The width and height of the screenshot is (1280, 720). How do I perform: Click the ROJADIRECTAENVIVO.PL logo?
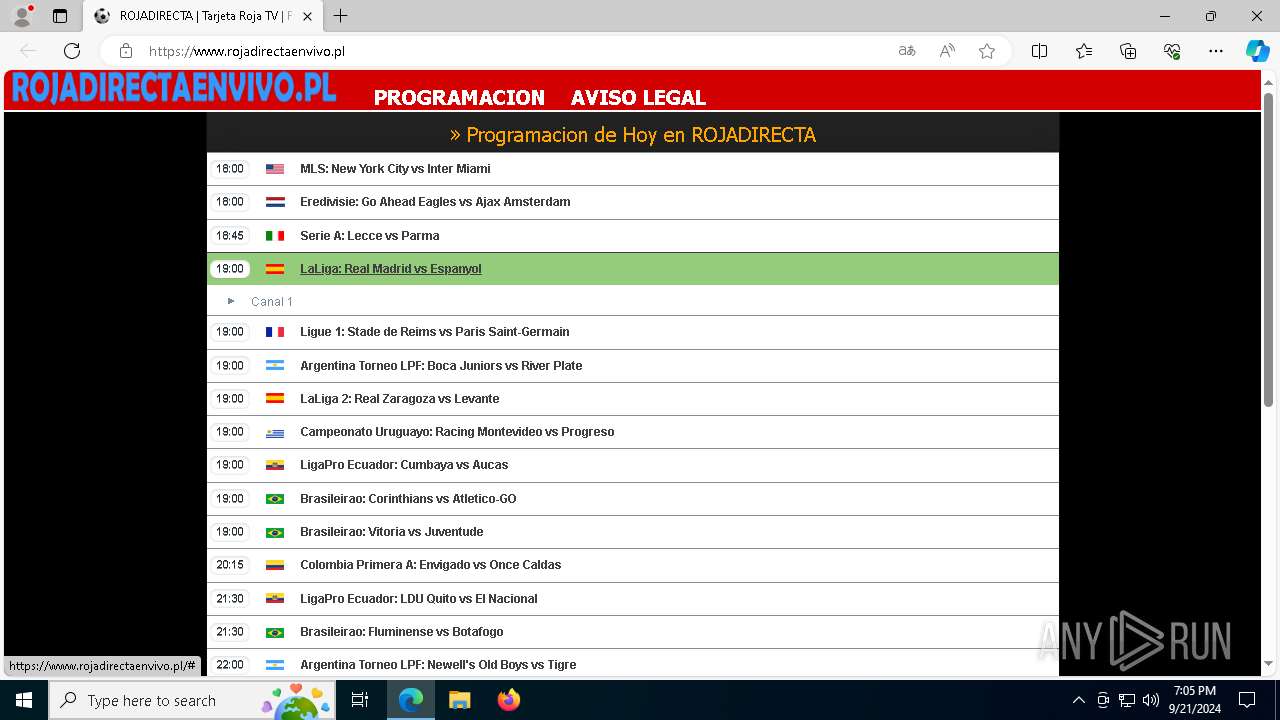pos(173,88)
